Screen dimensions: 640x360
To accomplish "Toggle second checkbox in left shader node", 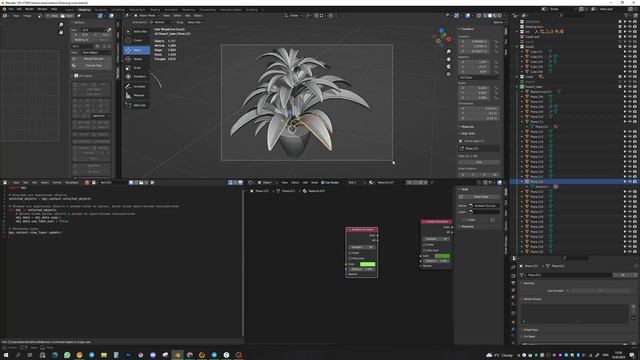I will [350, 258].
